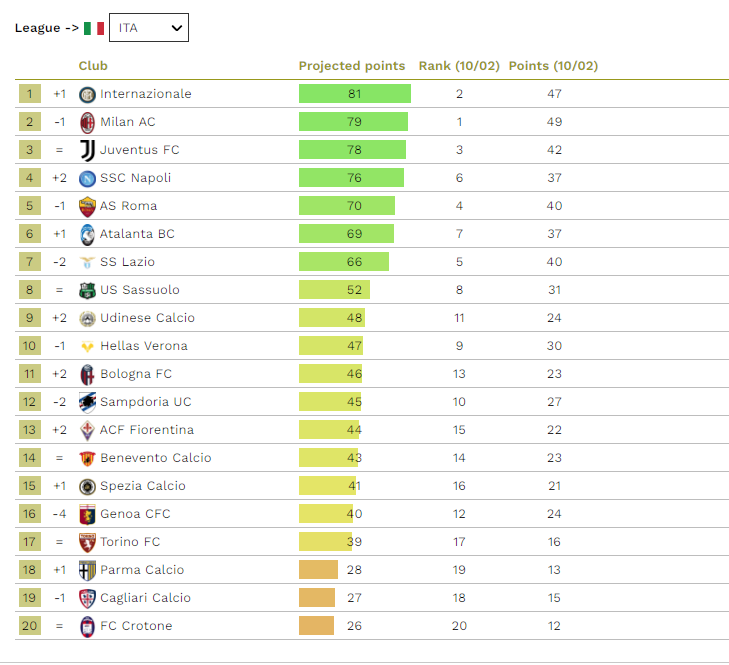This screenshot has width=729, height=665.
Task: Click the Points (10/02) column header
Action: point(553,66)
